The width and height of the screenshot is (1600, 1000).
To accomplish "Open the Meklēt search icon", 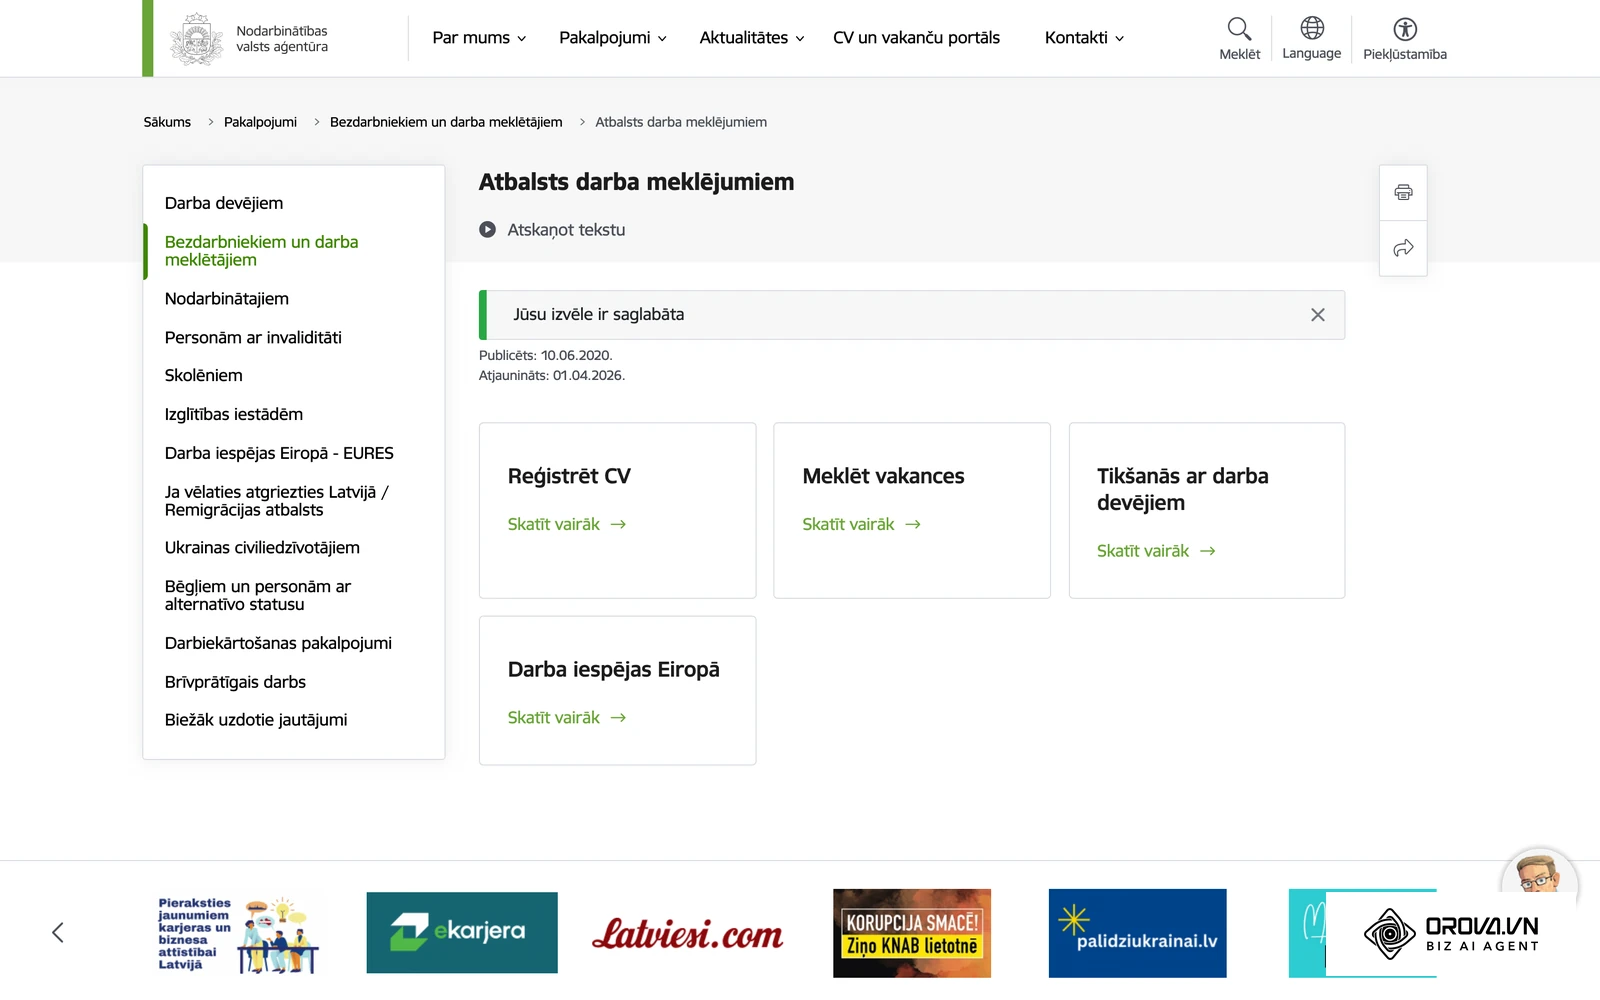I will pyautogui.click(x=1239, y=38).
